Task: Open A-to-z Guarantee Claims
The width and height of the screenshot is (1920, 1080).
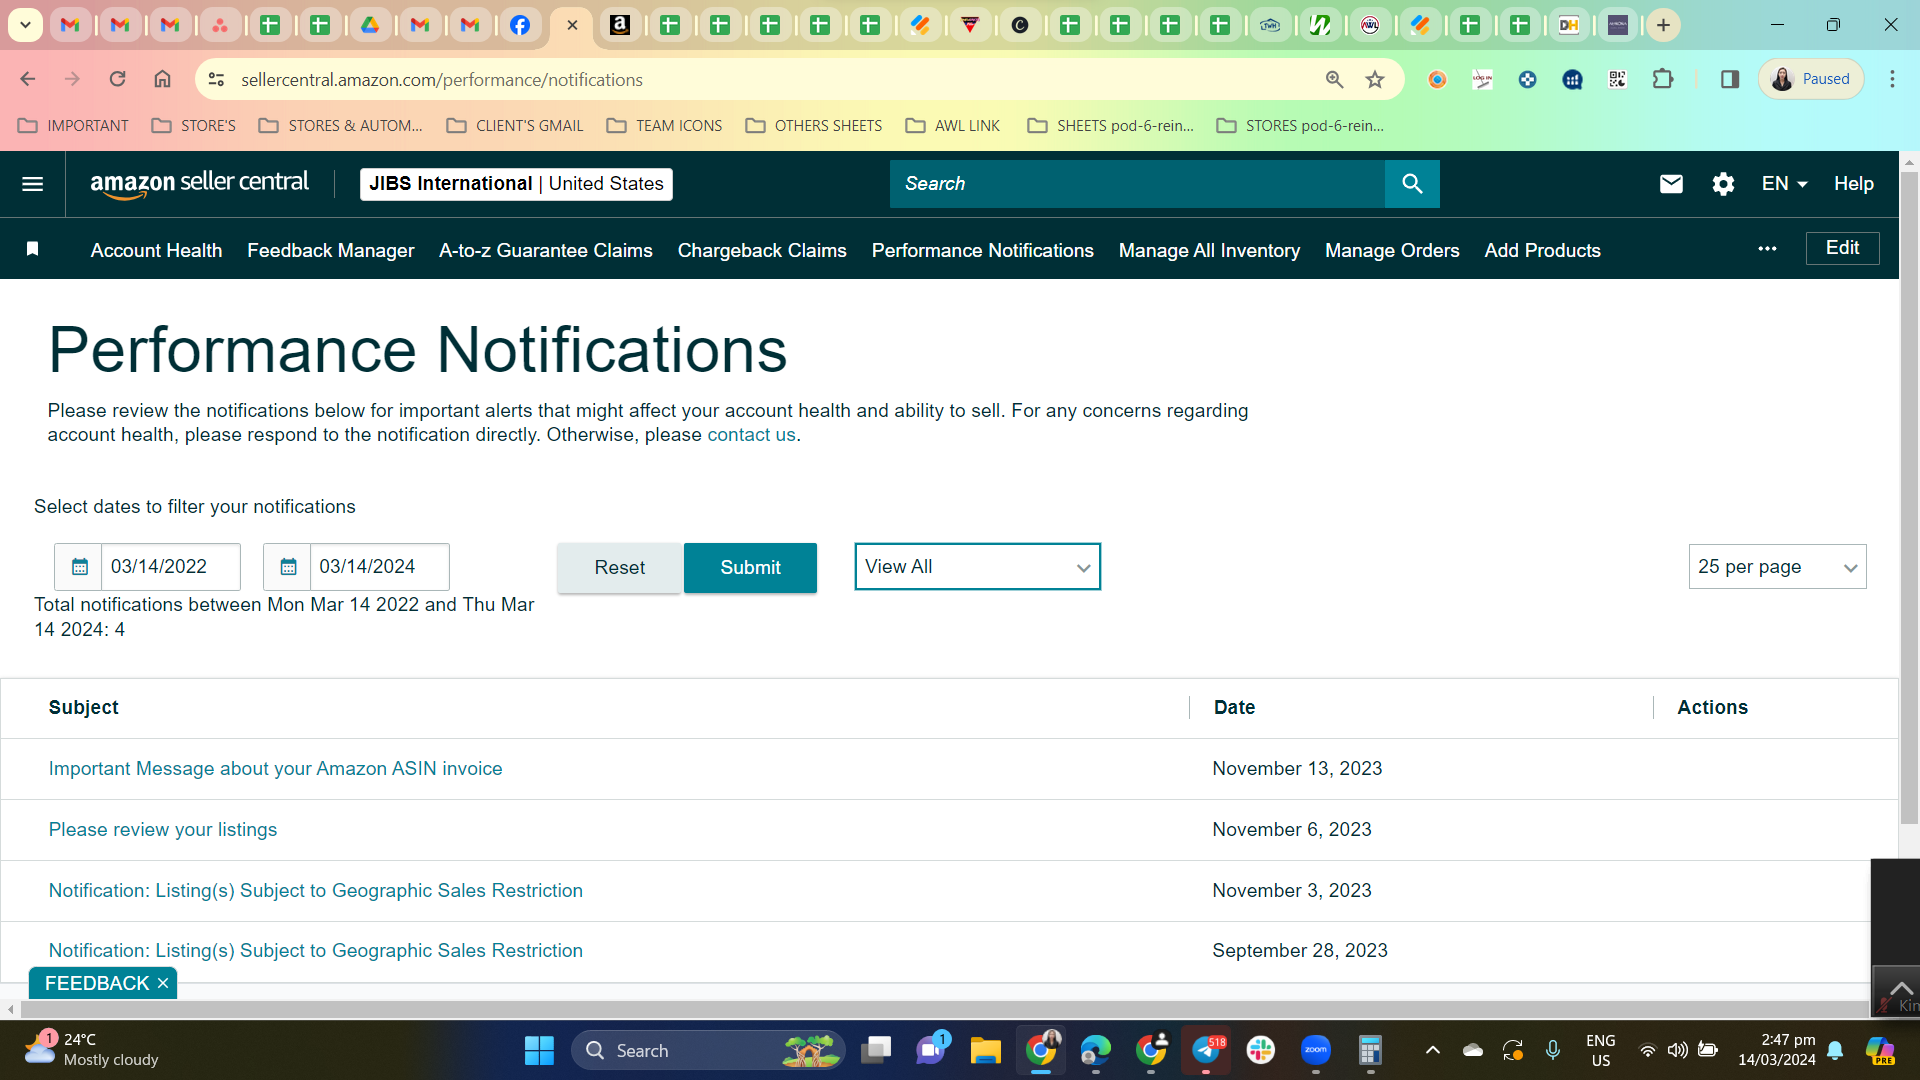Action: [x=545, y=250]
